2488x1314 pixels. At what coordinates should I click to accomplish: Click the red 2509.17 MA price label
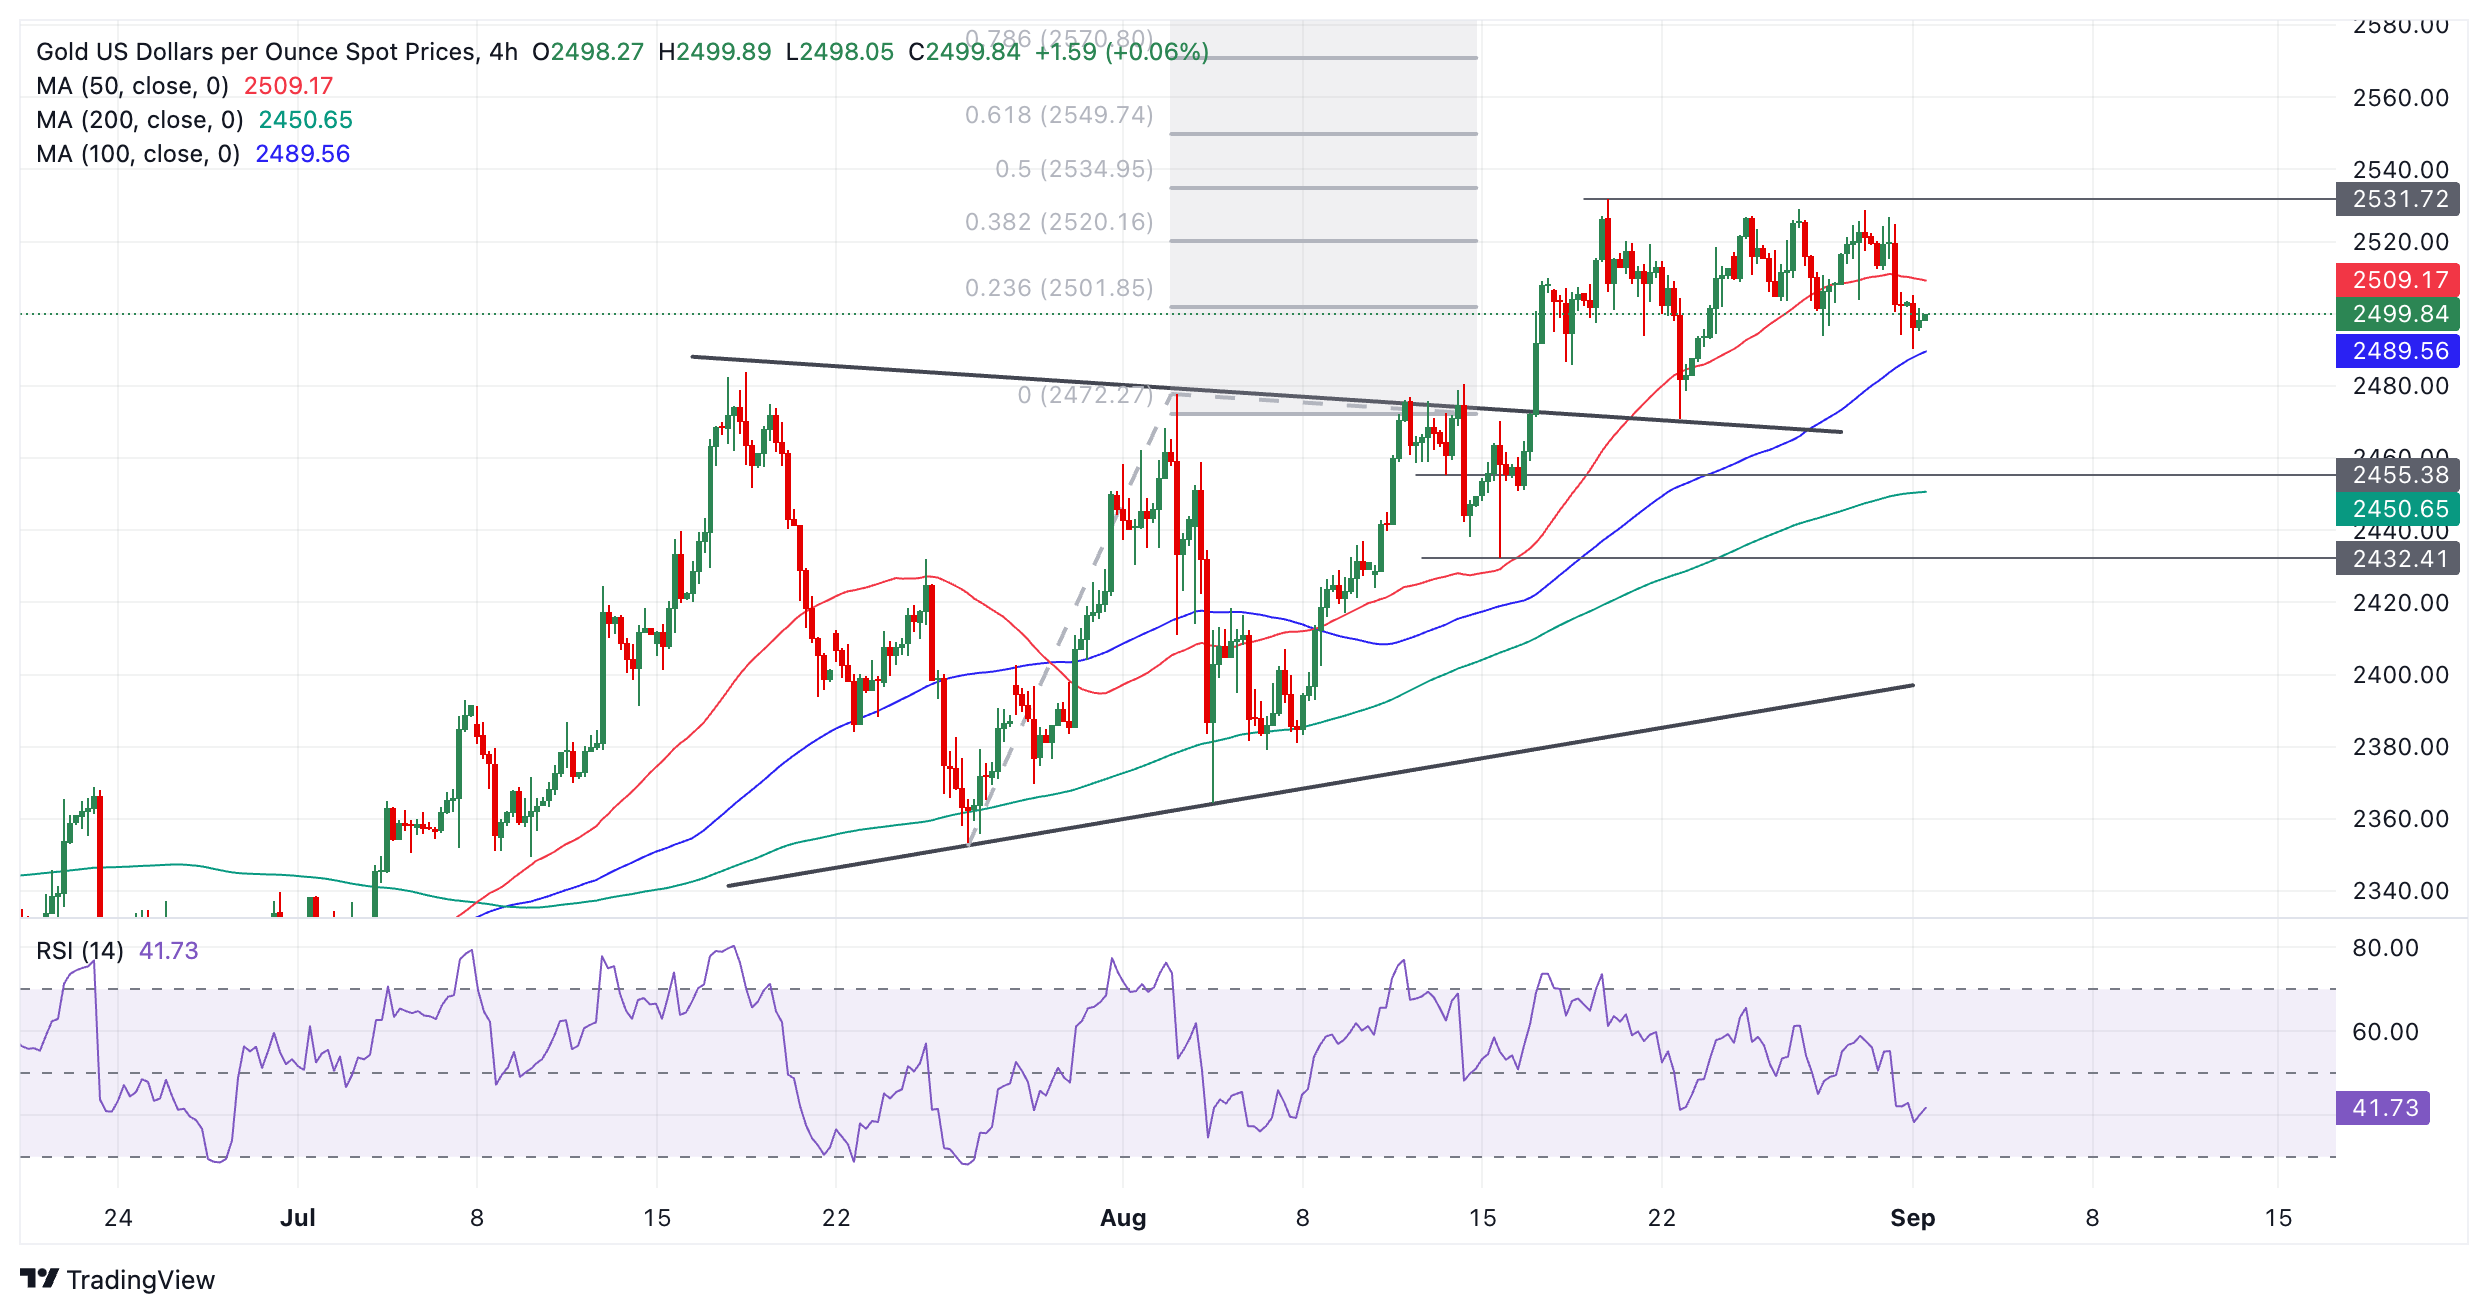2397,280
